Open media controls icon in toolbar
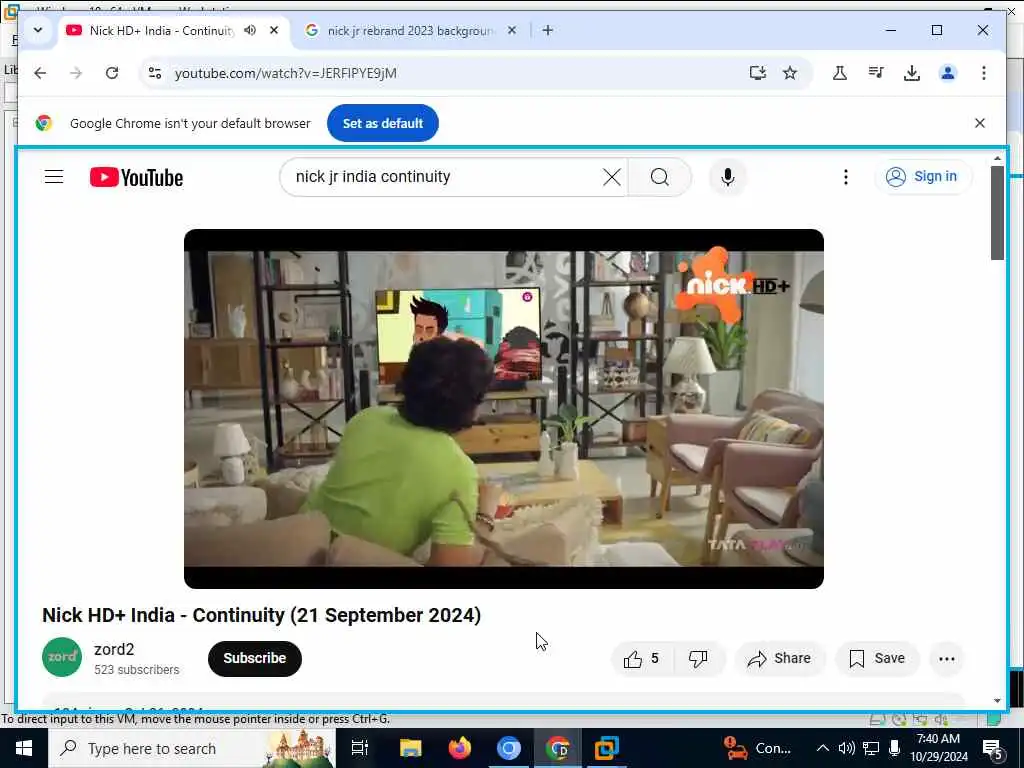This screenshot has width=1024, height=768. pyautogui.click(x=876, y=73)
